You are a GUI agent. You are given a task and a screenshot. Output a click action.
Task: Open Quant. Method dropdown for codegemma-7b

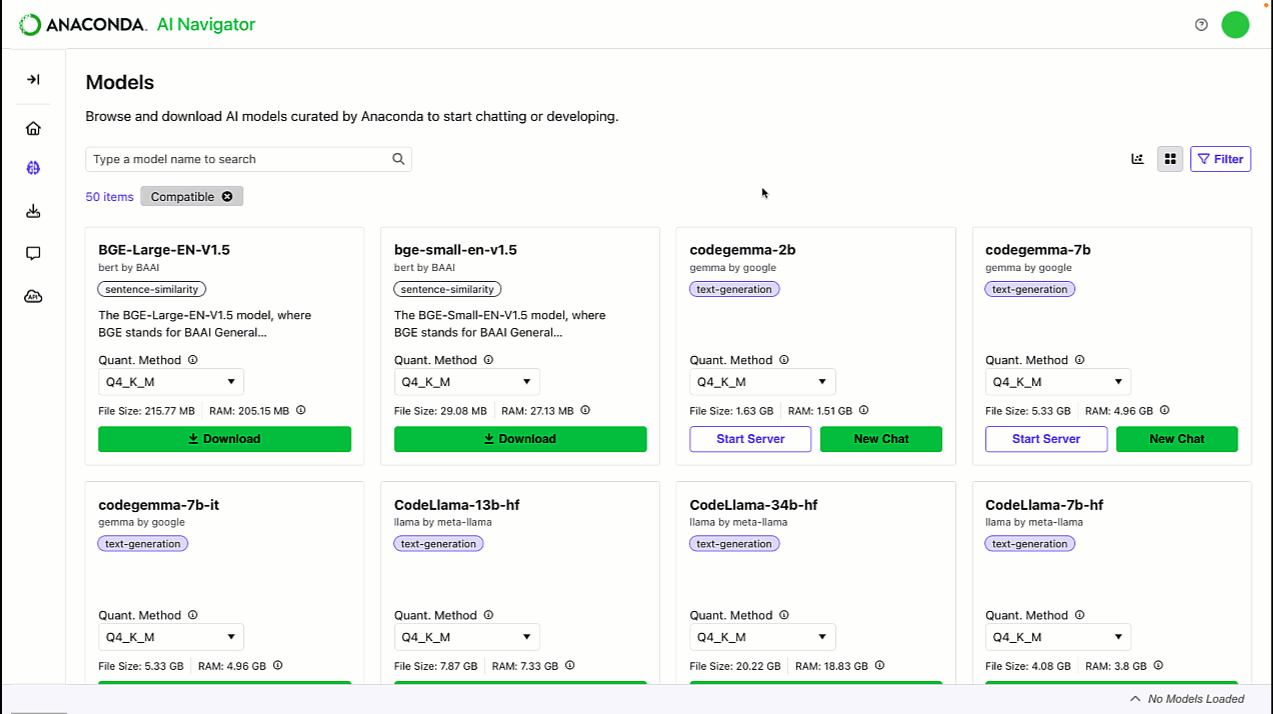click(x=1057, y=381)
